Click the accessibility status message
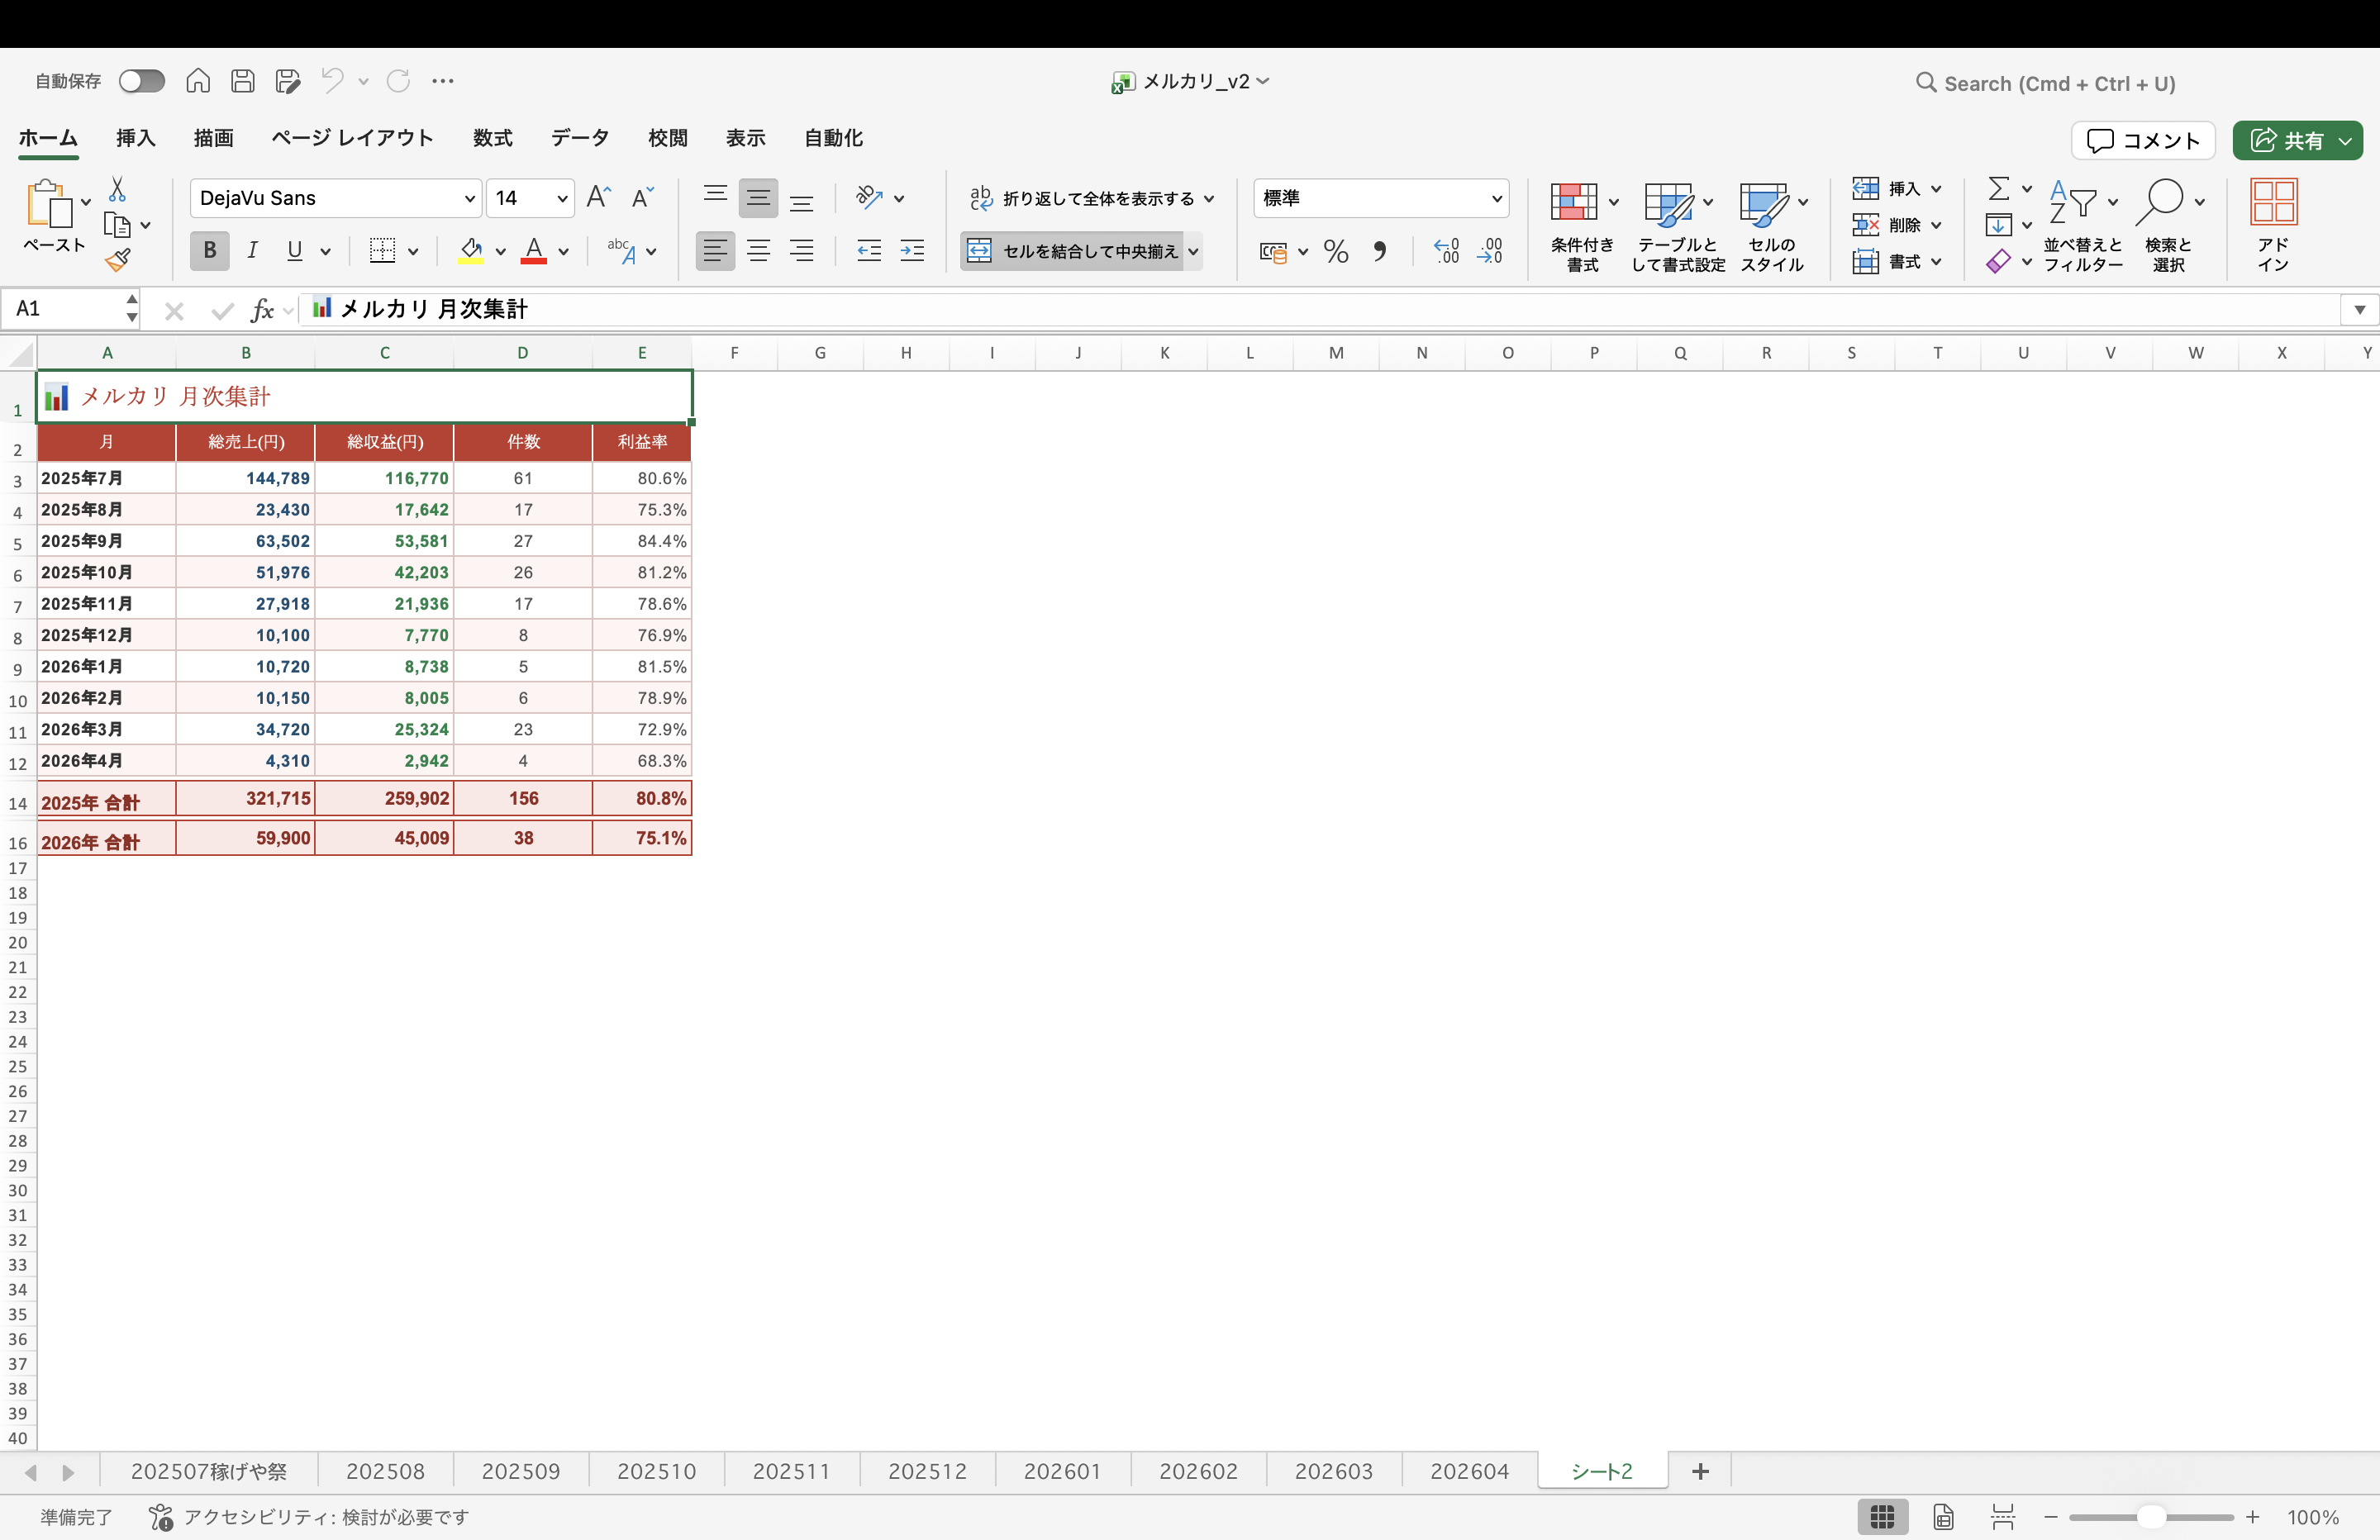The height and width of the screenshot is (1540, 2380). click(x=310, y=1517)
